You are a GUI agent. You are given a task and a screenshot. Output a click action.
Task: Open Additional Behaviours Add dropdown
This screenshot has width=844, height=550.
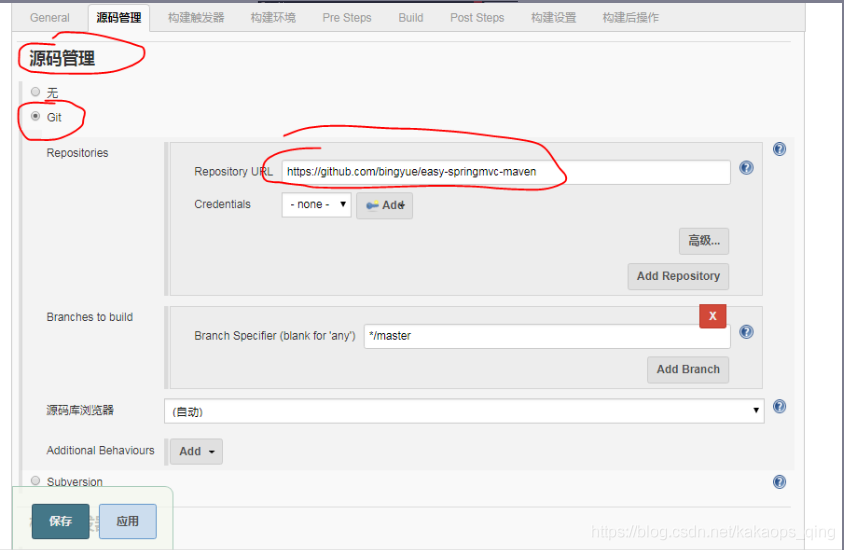(196, 451)
